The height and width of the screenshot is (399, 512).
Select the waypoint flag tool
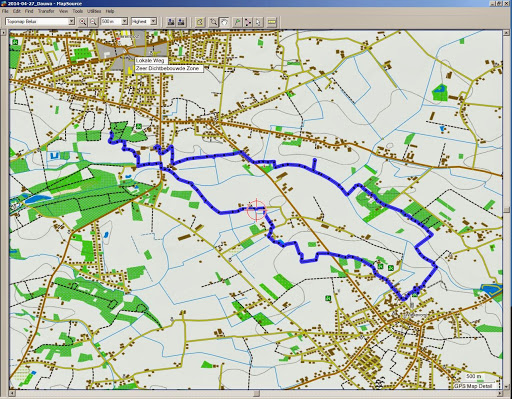[237, 22]
